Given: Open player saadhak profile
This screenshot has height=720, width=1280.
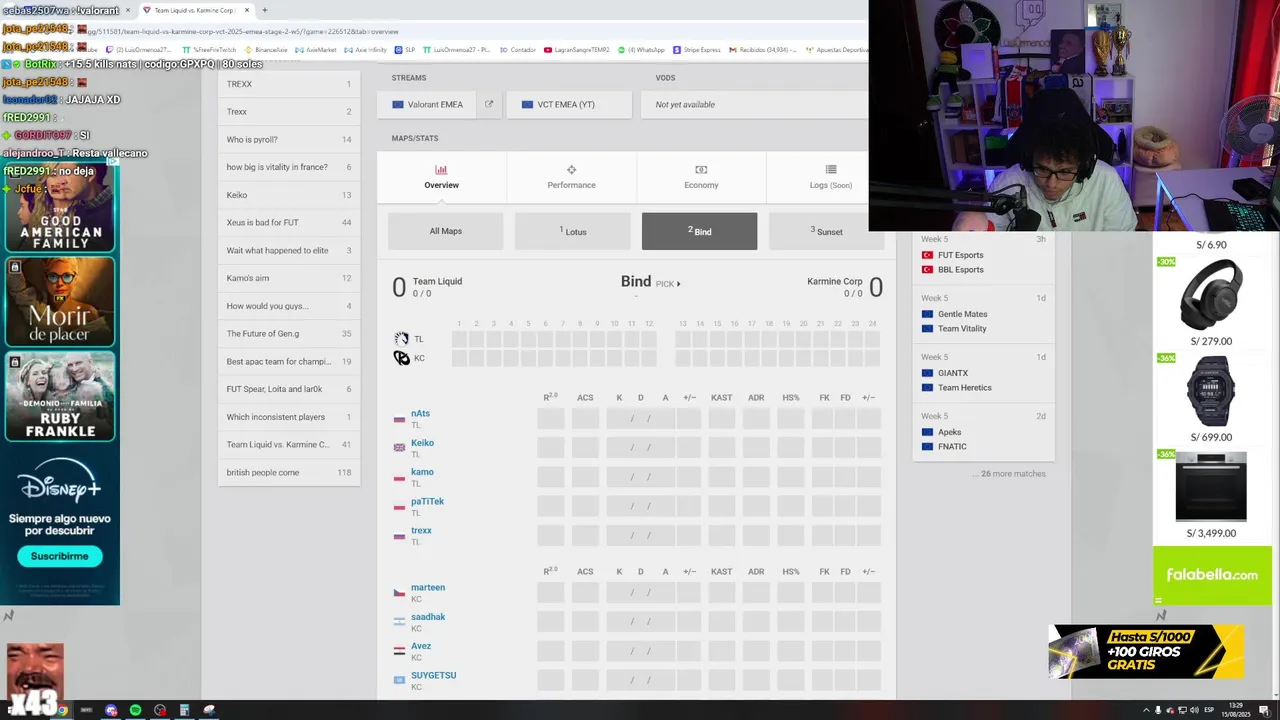Looking at the screenshot, I should coord(428,617).
